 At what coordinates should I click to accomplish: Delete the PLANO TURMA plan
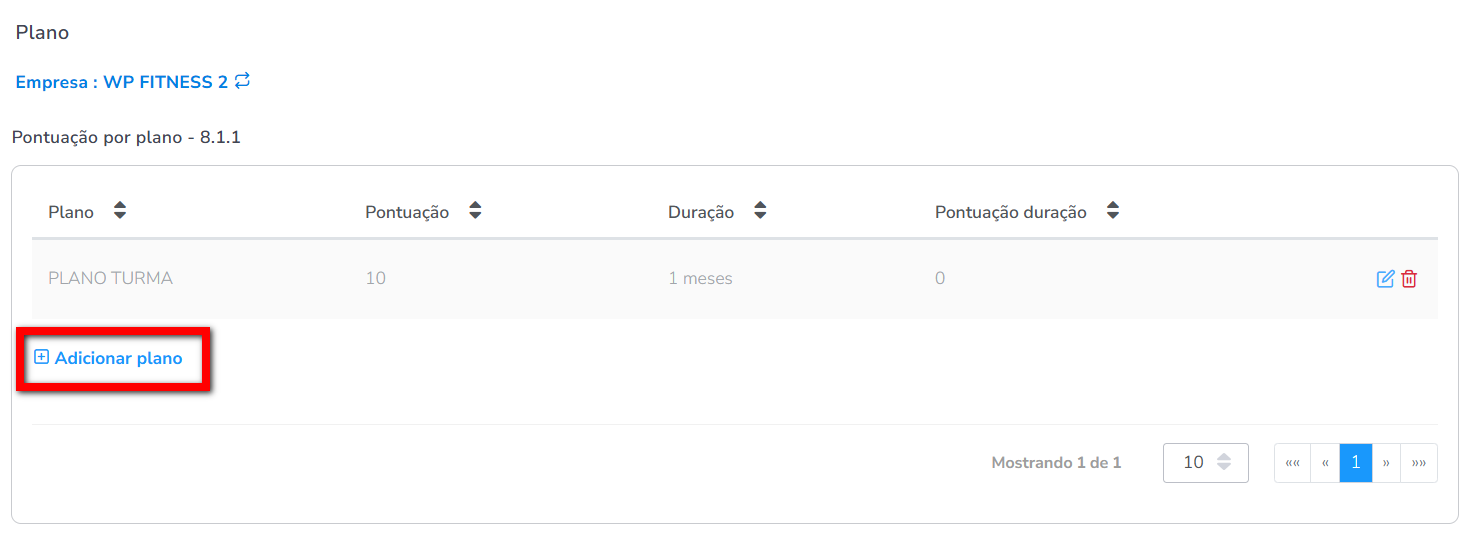pos(1409,279)
